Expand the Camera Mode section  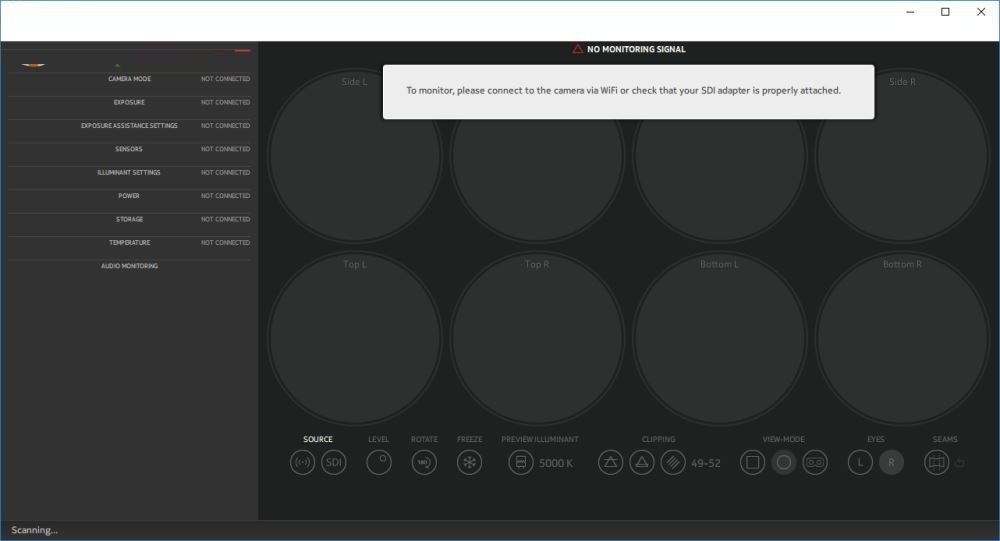[x=129, y=79]
